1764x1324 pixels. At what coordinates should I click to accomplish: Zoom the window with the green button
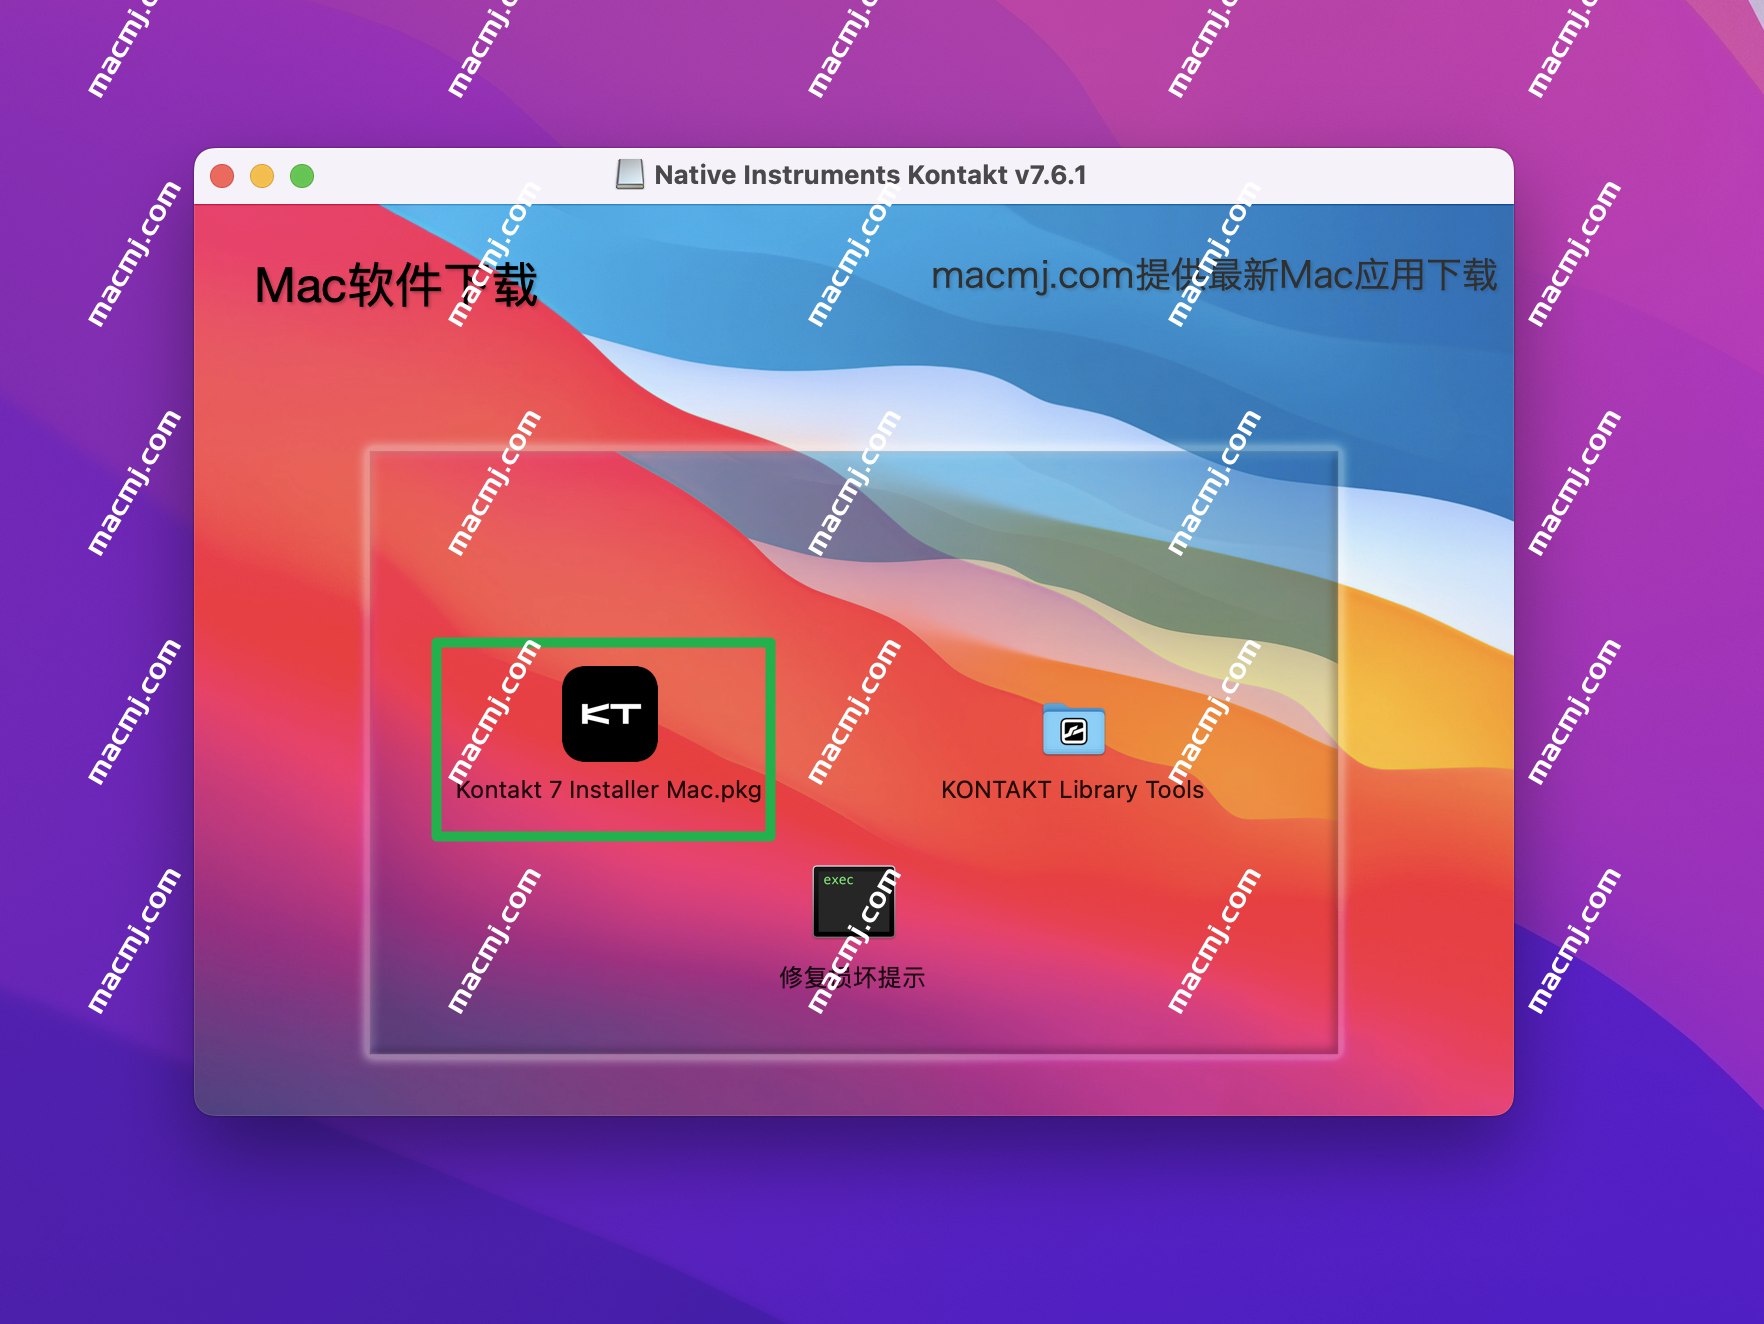pos(302,176)
